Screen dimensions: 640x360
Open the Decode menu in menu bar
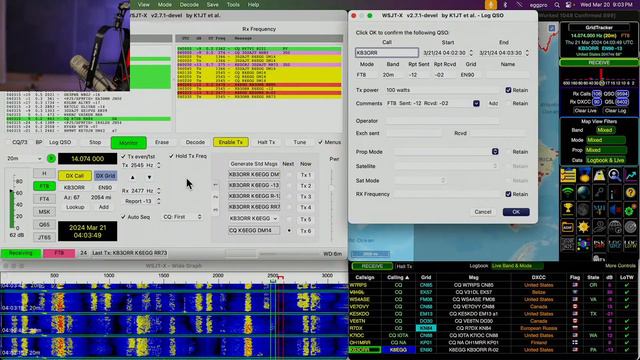pos(189,4)
